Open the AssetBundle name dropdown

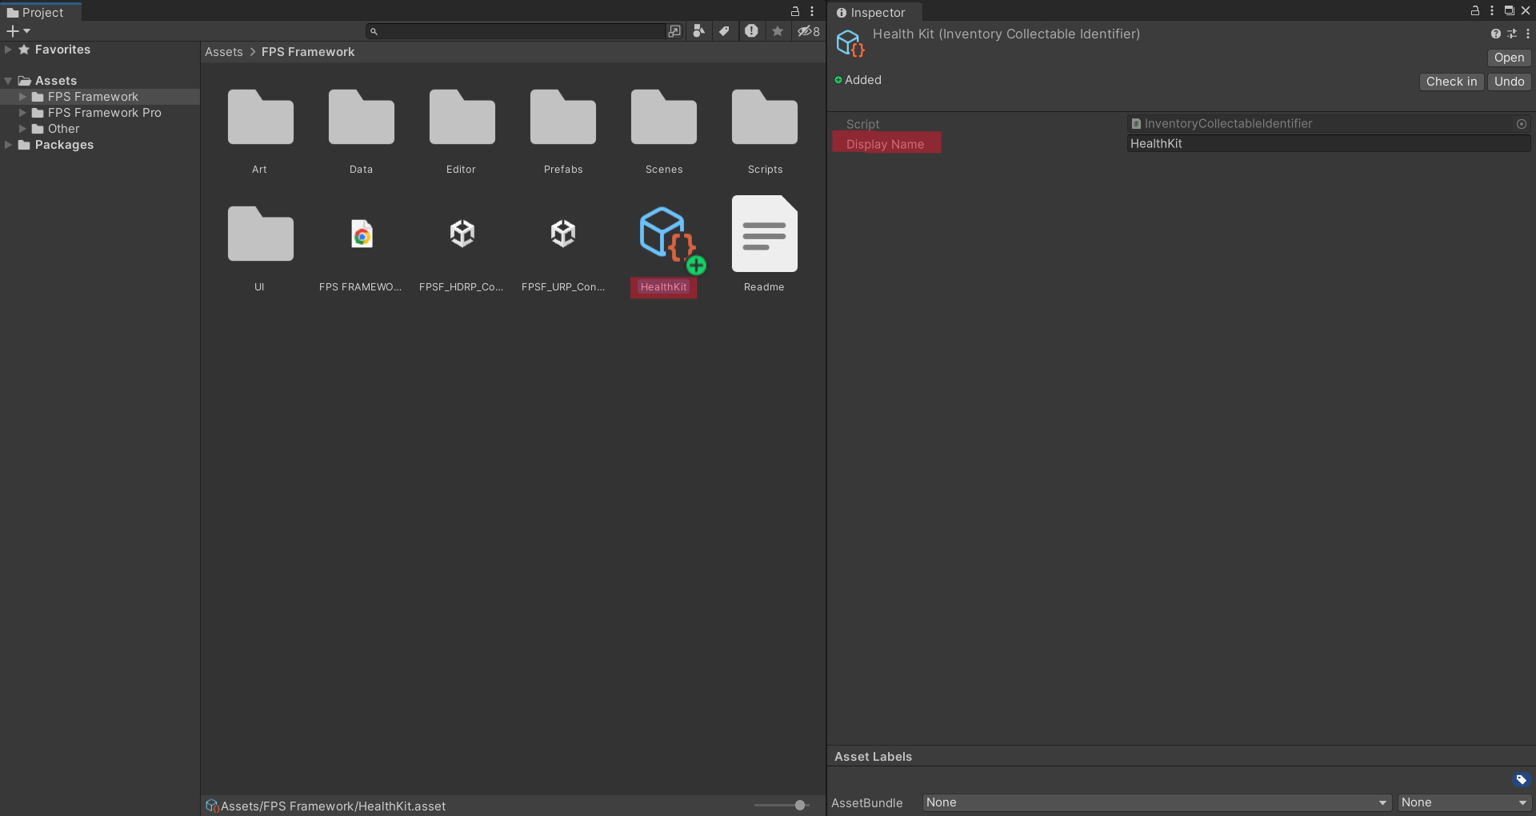1156,803
